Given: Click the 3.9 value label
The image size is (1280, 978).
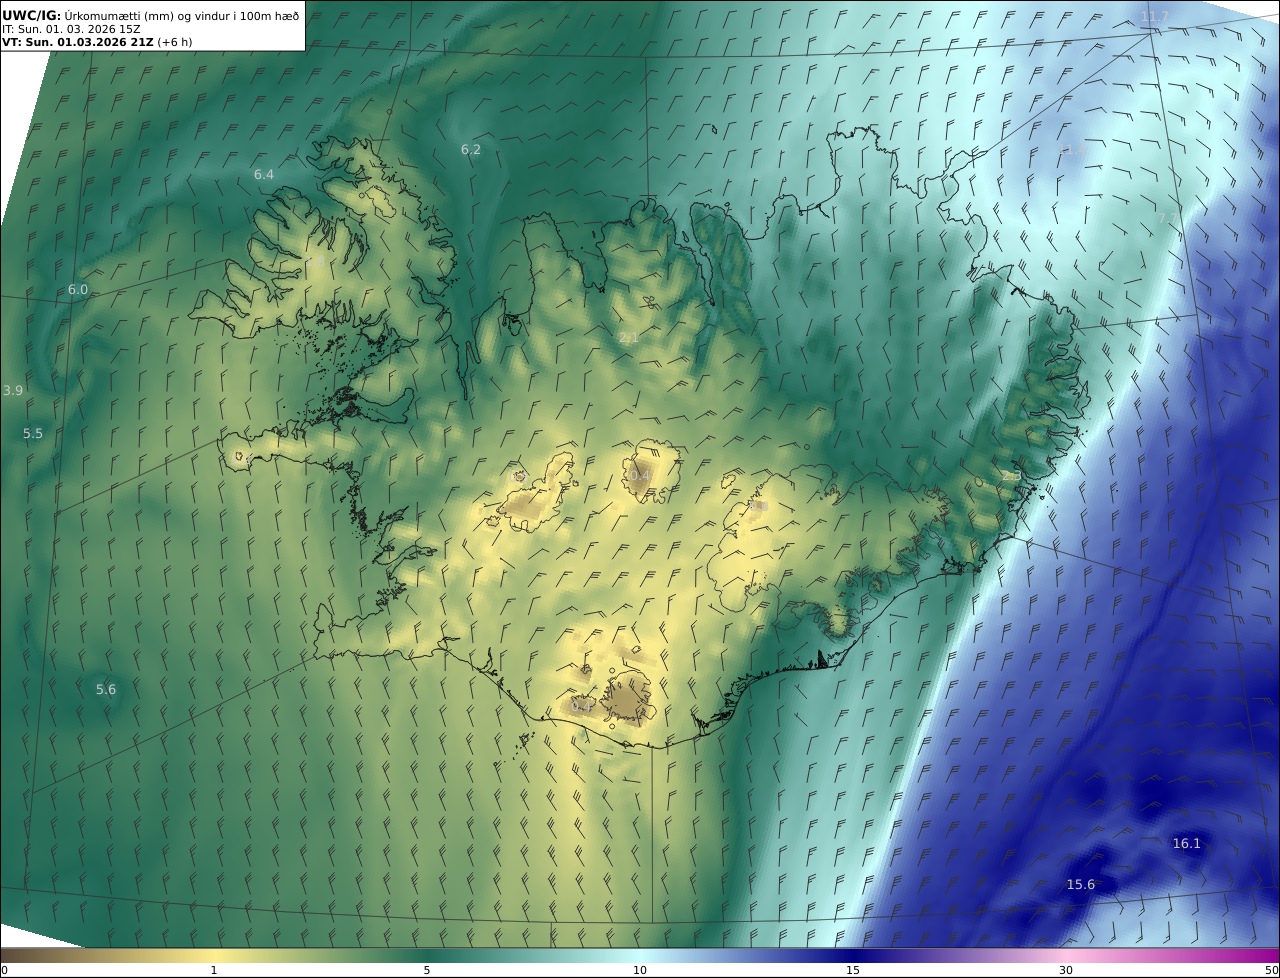Looking at the screenshot, I should coord(13,390).
